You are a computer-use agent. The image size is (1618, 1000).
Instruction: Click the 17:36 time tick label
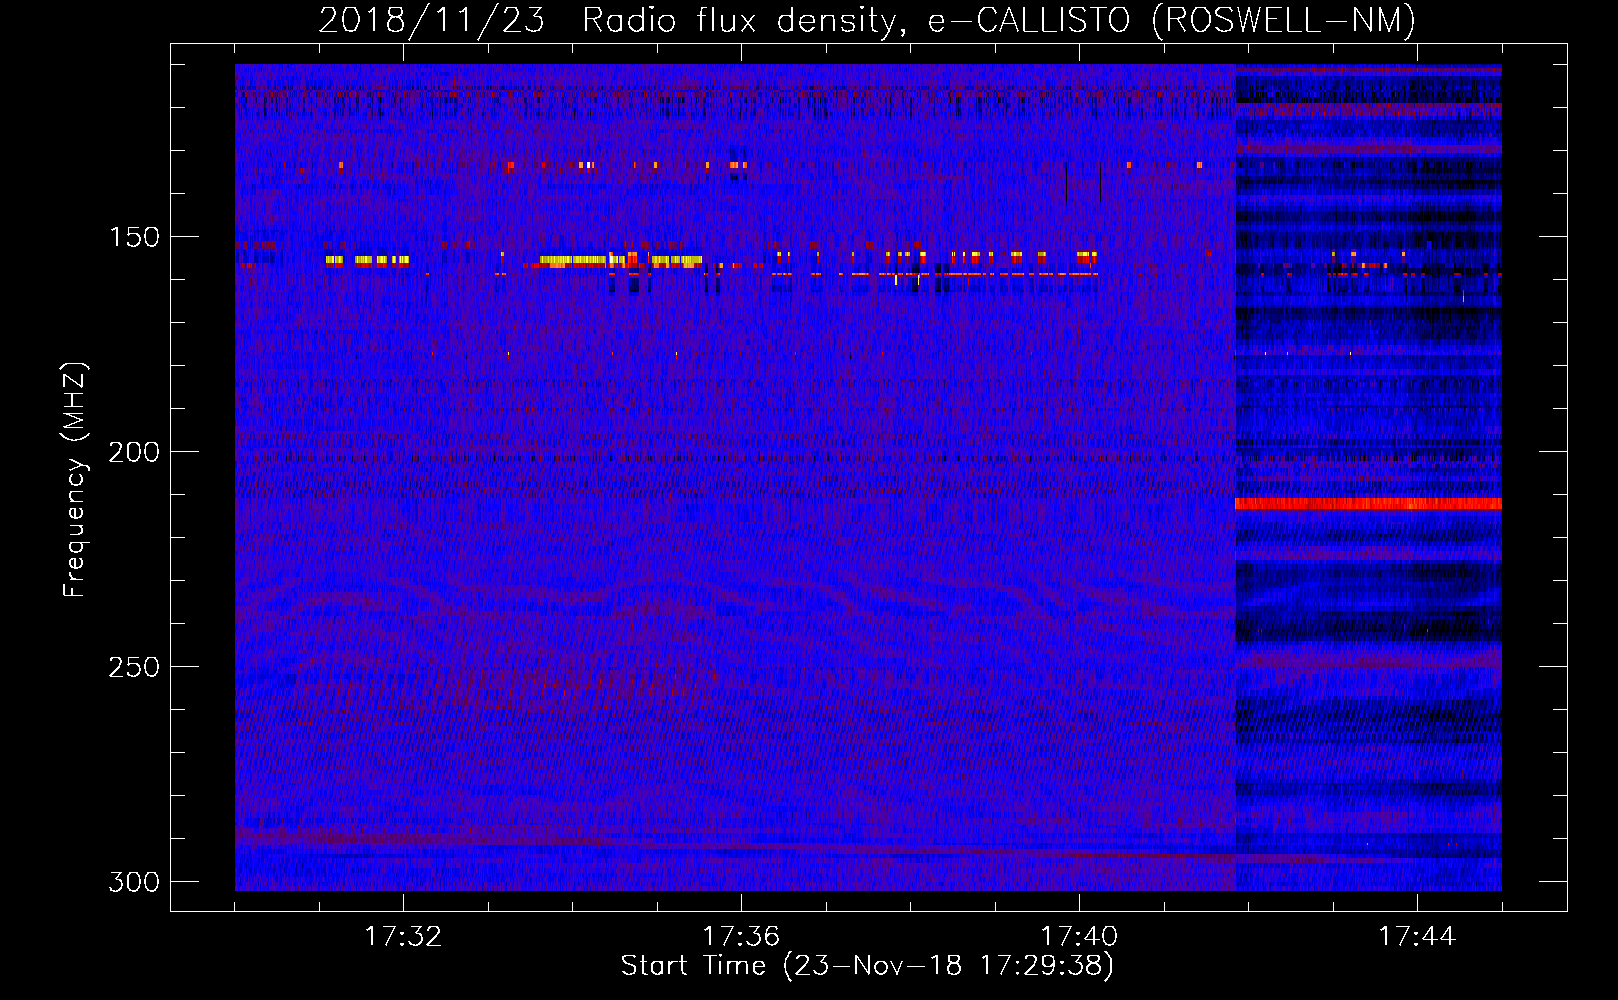741,937
